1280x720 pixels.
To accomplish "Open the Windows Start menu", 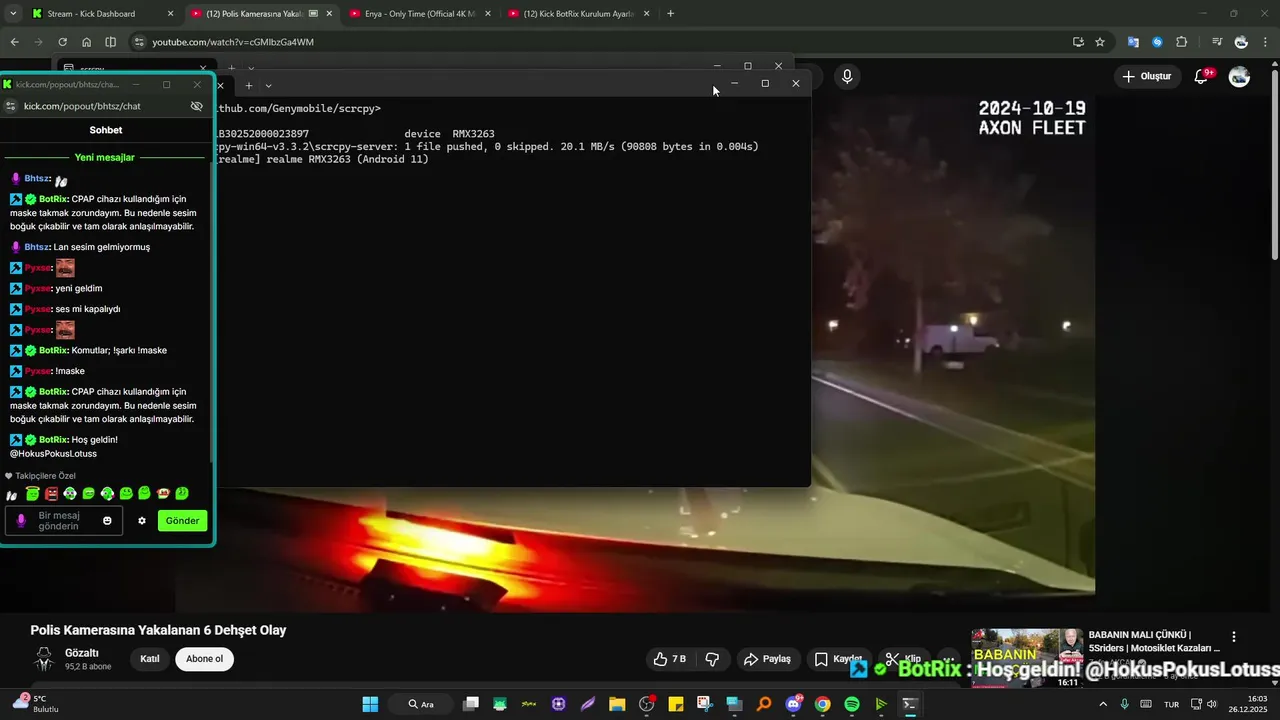I will coord(370,704).
